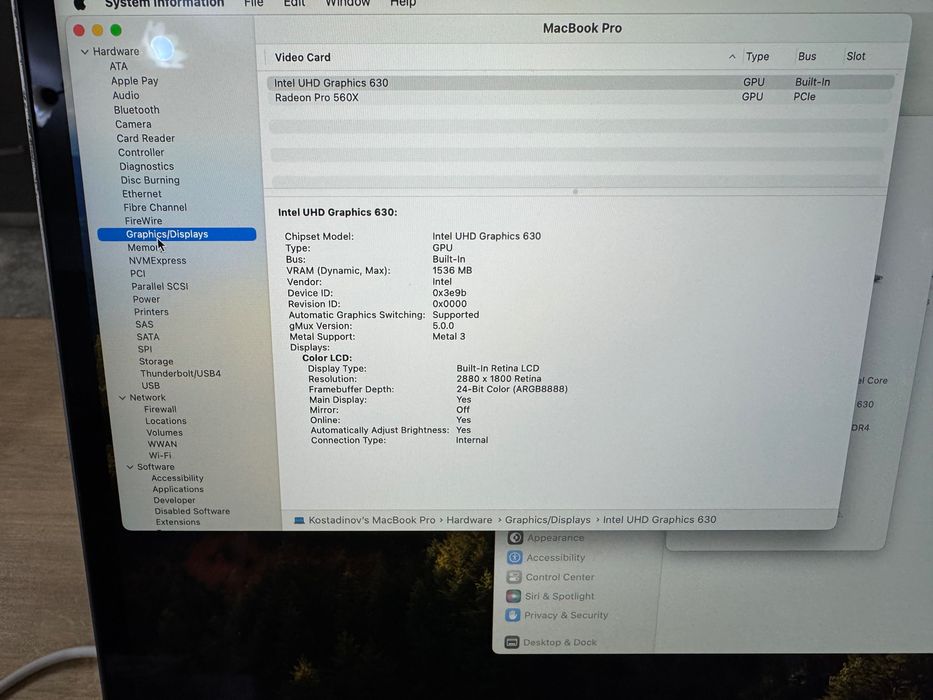This screenshot has width=933, height=700.
Task: Select NVMExpress in the sidebar
Action: point(158,261)
